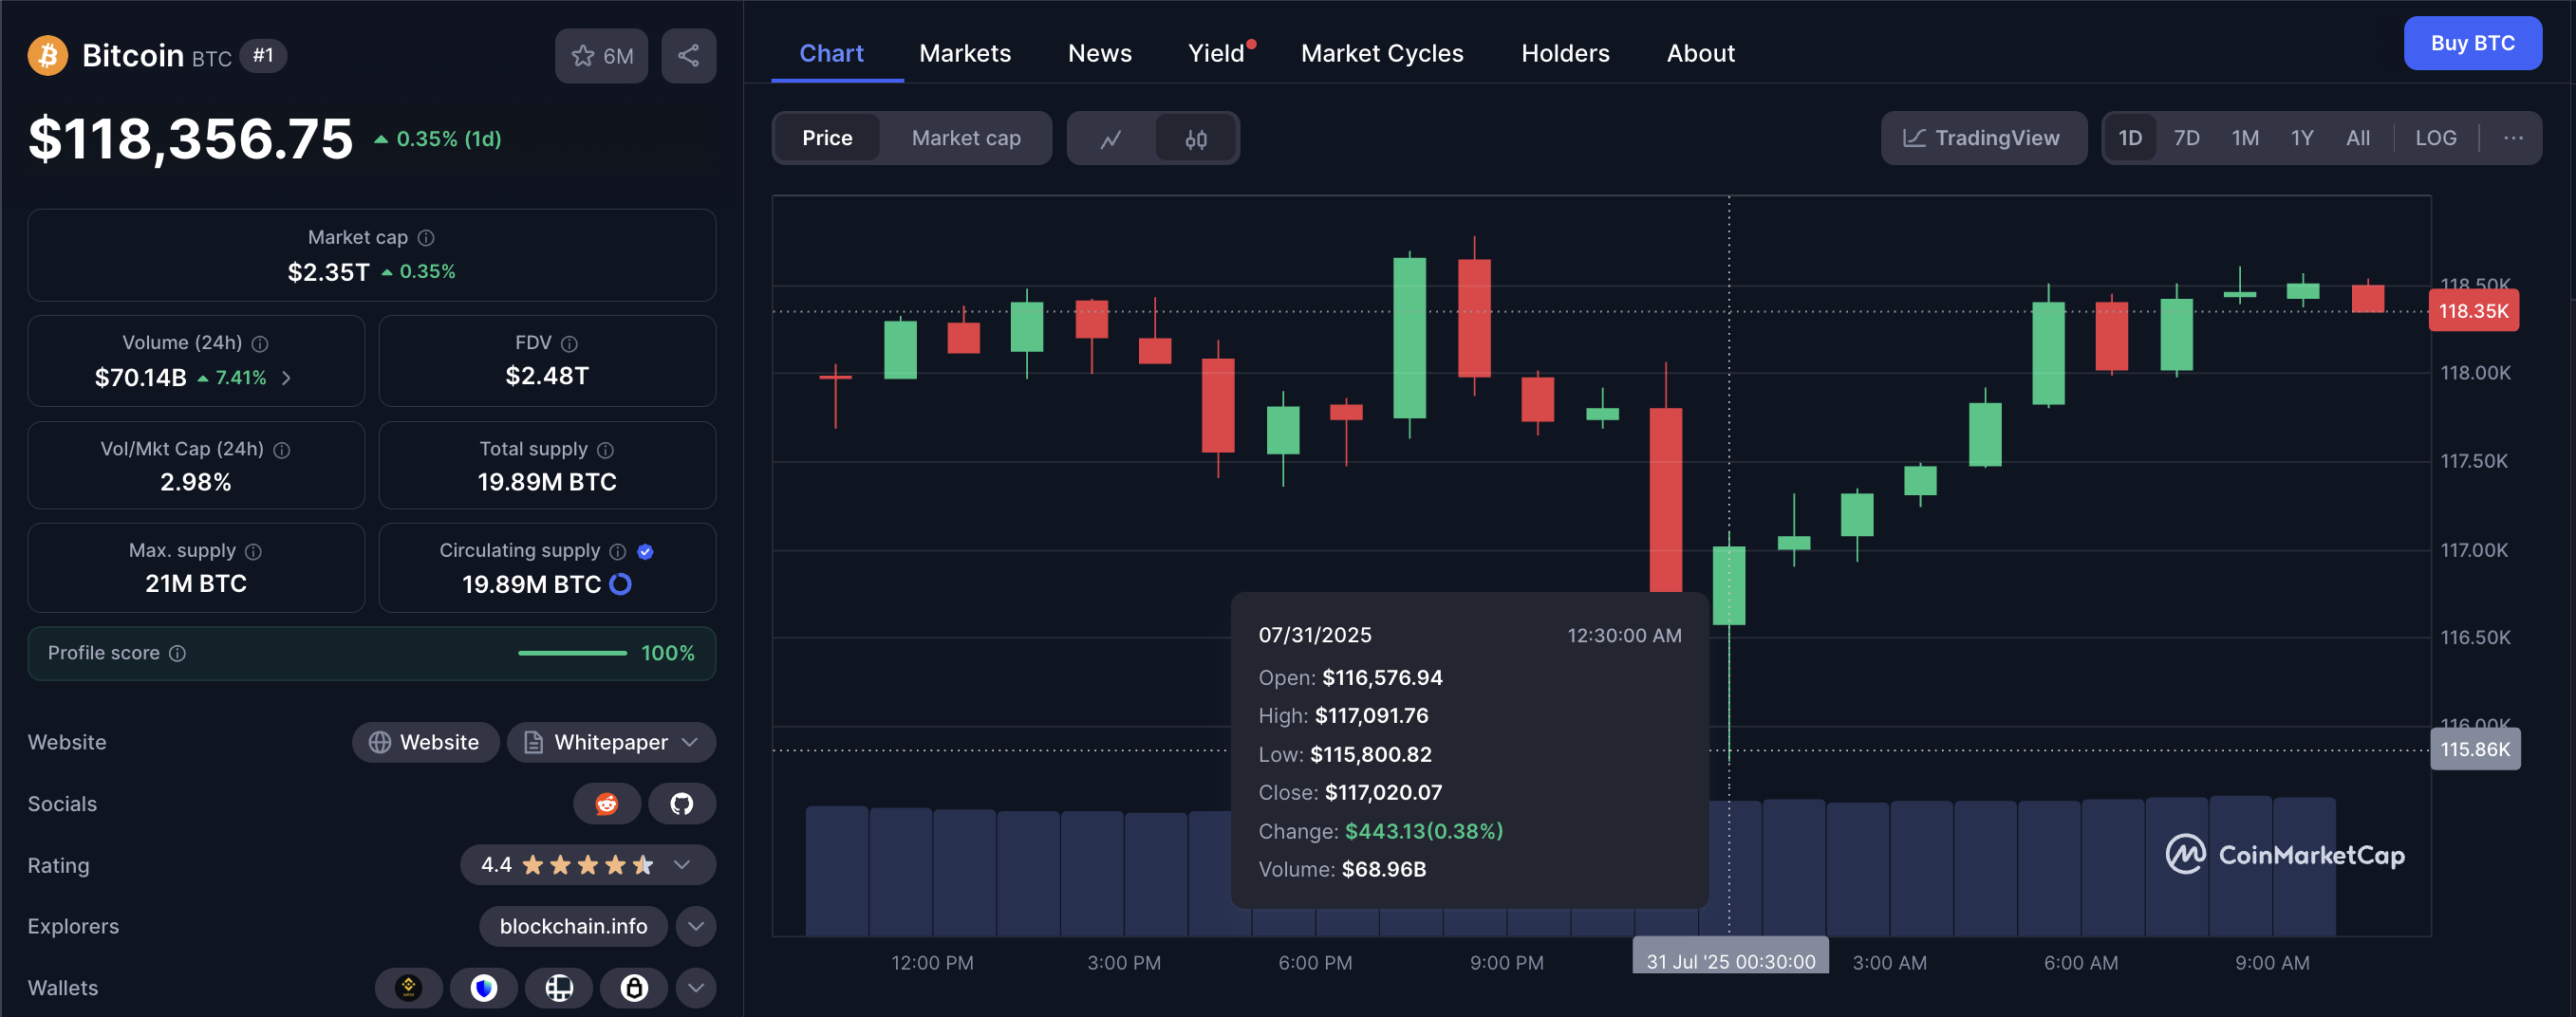Open the Ledger wallet icon

[x=559, y=988]
